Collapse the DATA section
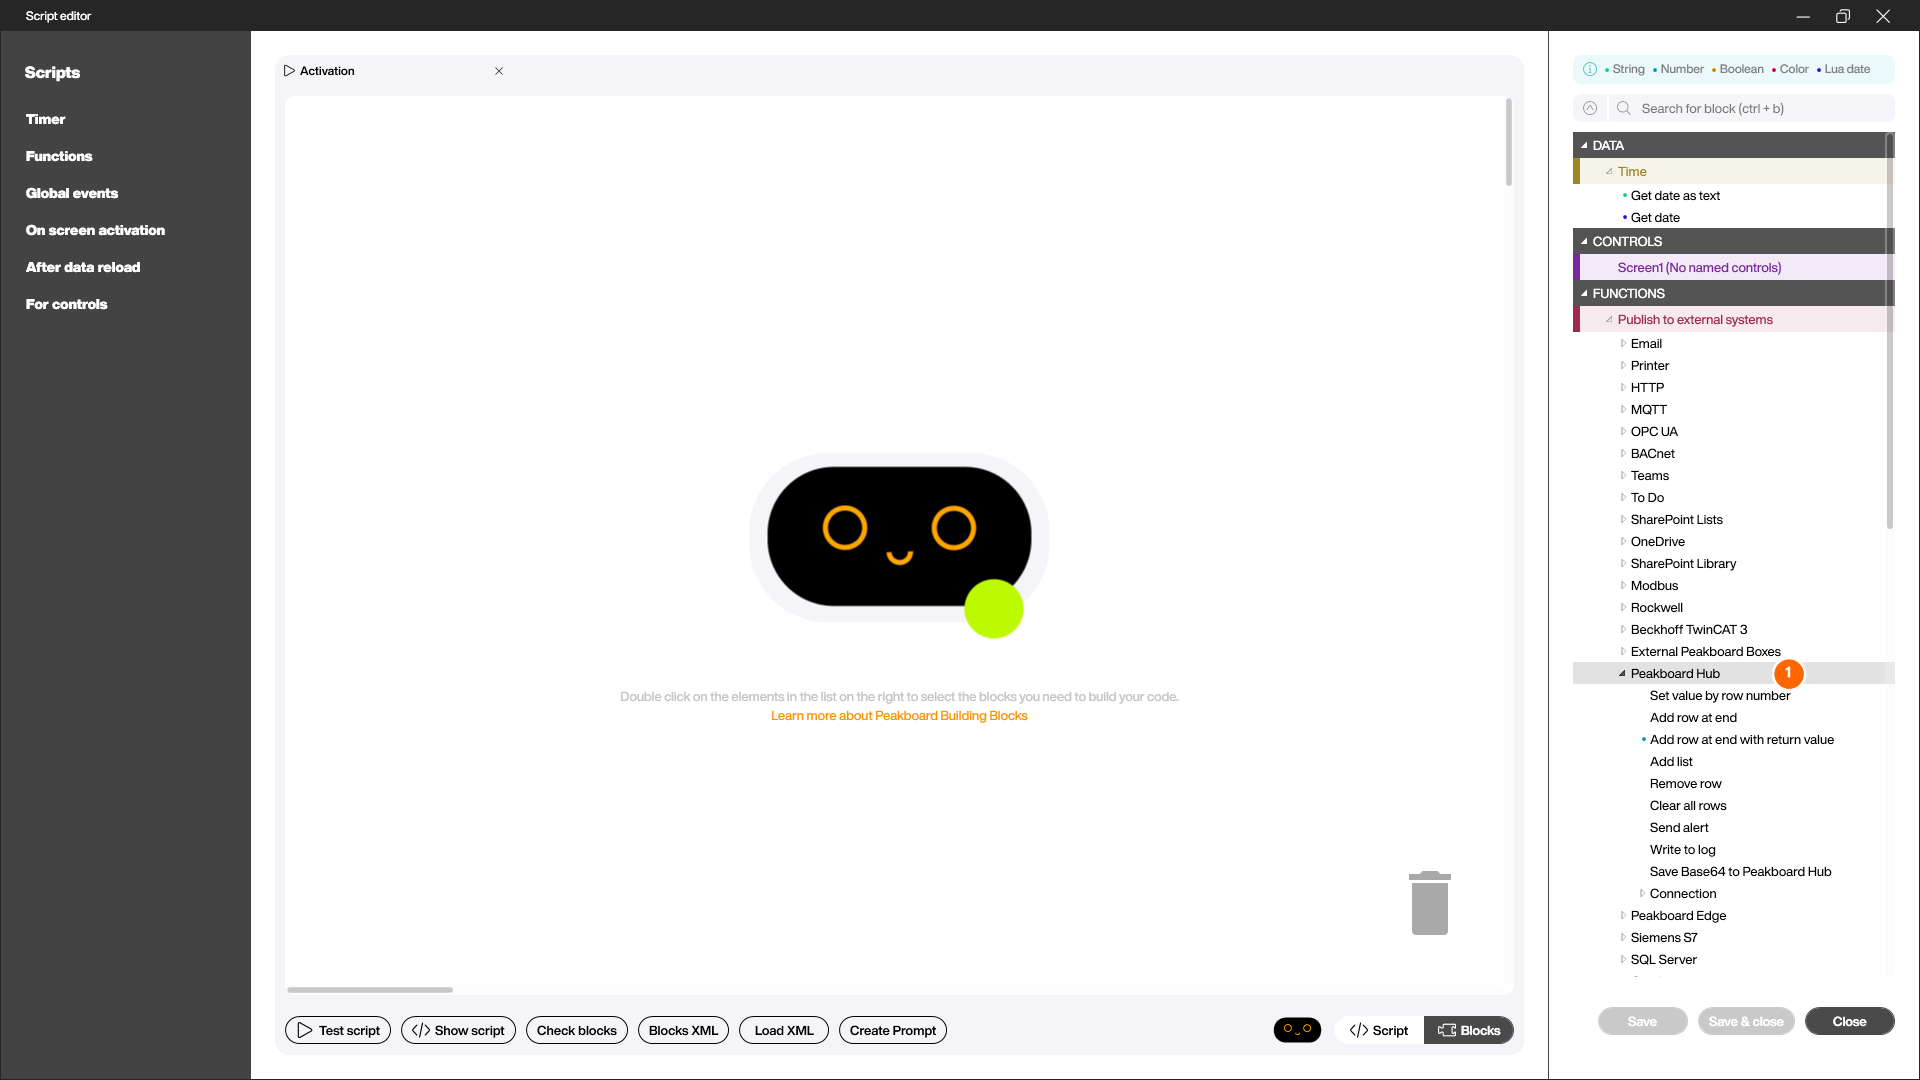Viewport: 1920px width, 1080px height. pyautogui.click(x=1584, y=145)
